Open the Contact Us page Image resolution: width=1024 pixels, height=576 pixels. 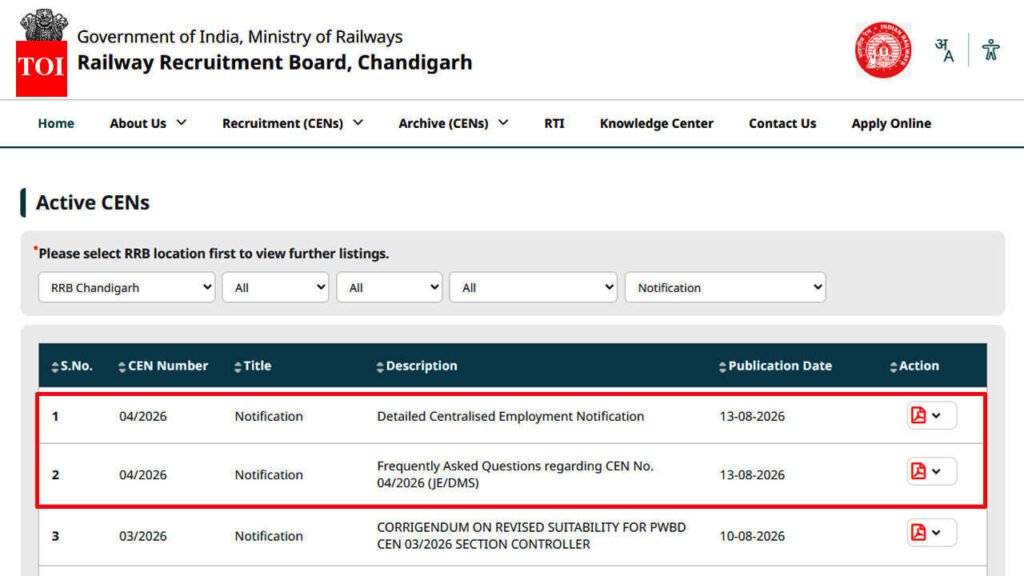click(x=782, y=123)
